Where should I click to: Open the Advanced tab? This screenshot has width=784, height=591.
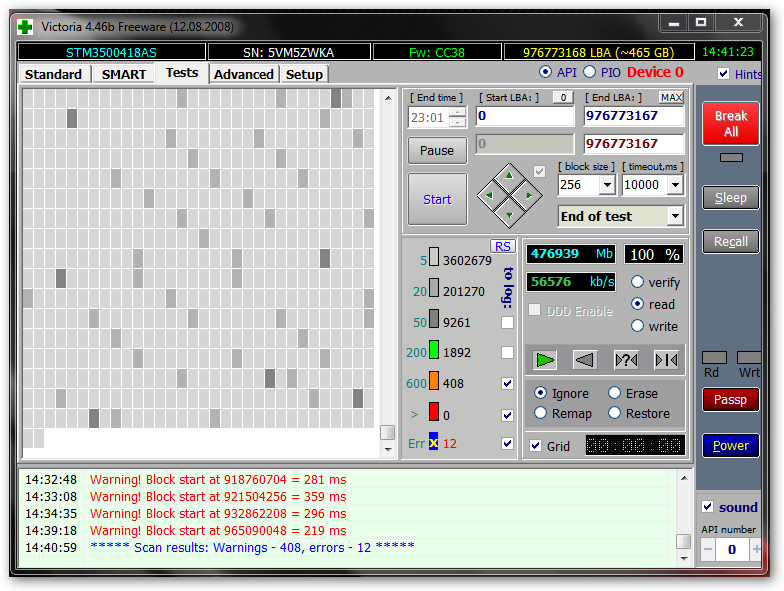pyautogui.click(x=243, y=74)
